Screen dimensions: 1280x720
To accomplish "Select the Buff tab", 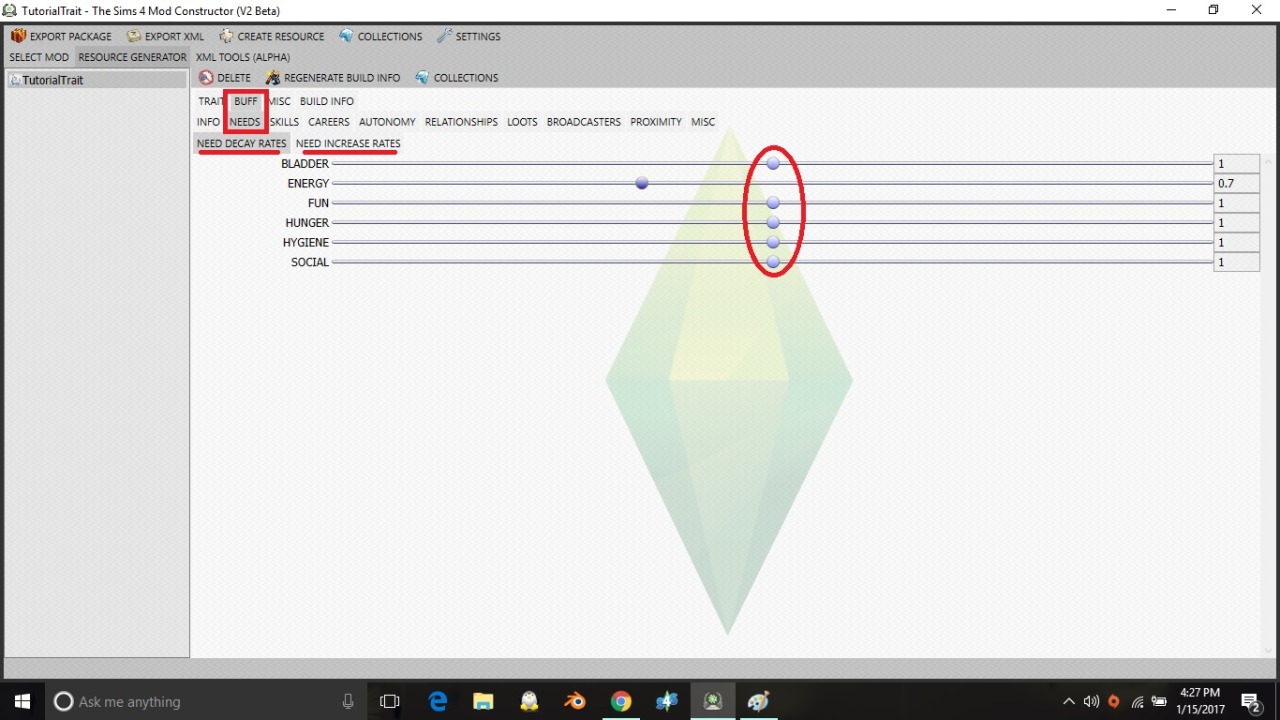I will coord(246,101).
